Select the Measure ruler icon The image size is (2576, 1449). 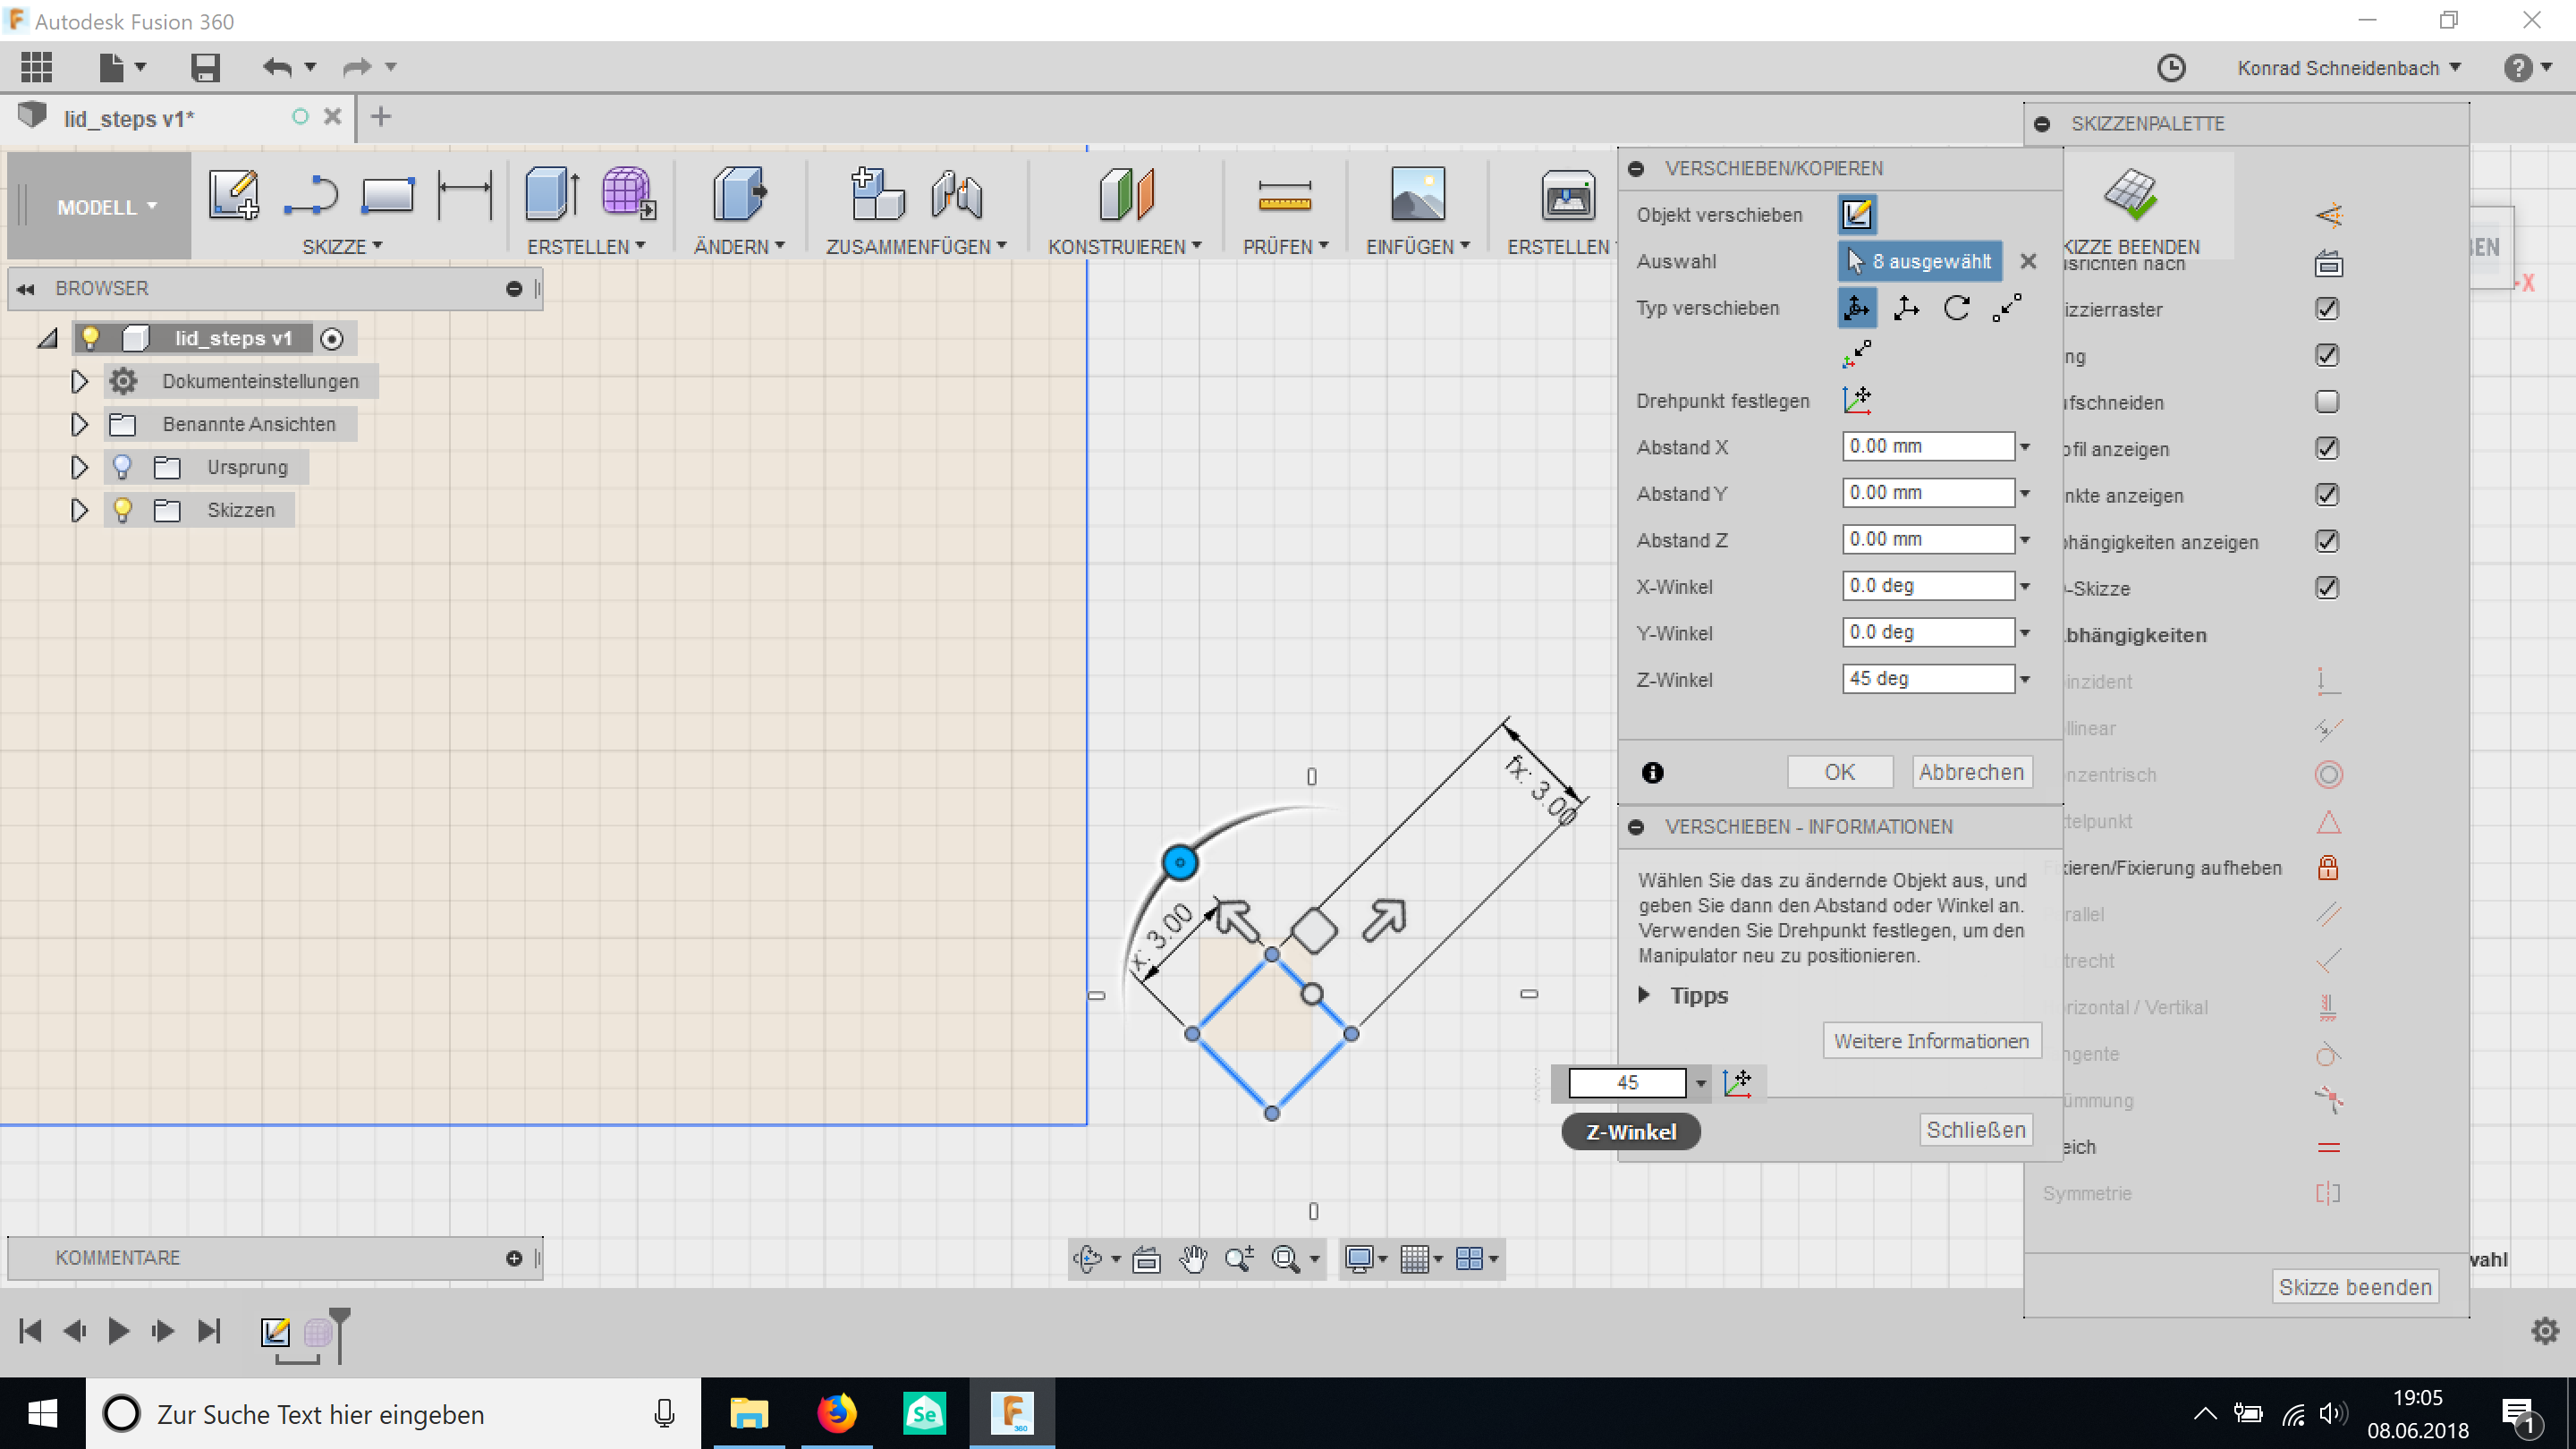[1285, 195]
